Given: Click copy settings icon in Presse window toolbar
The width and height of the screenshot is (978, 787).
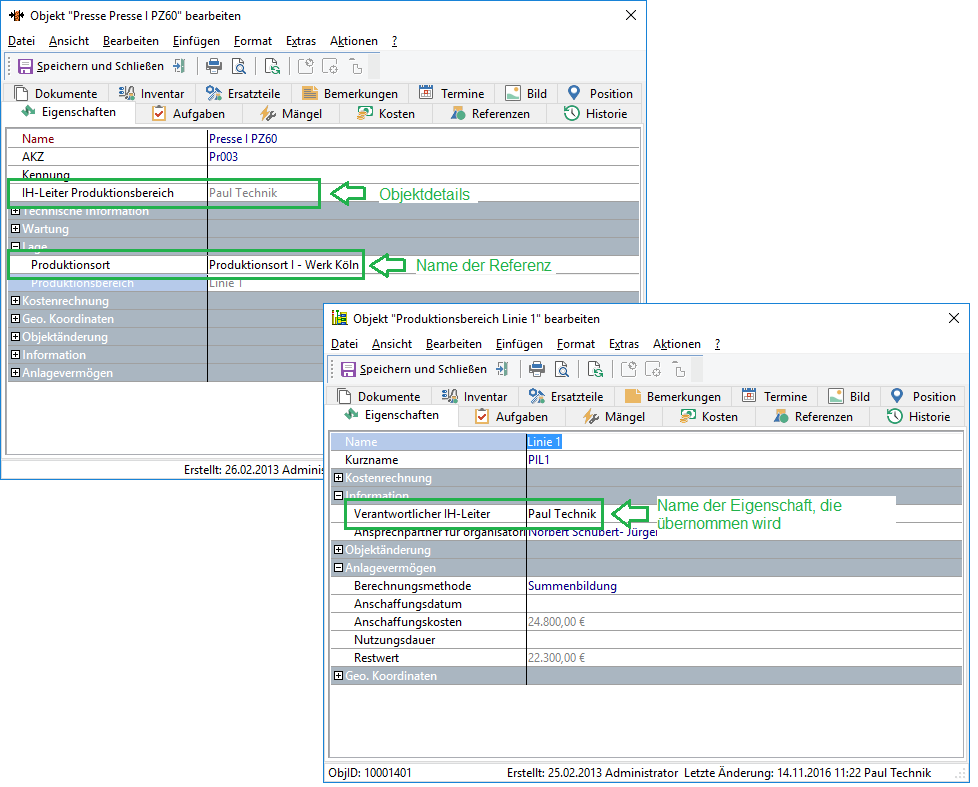Looking at the screenshot, I should pos(330,66).
